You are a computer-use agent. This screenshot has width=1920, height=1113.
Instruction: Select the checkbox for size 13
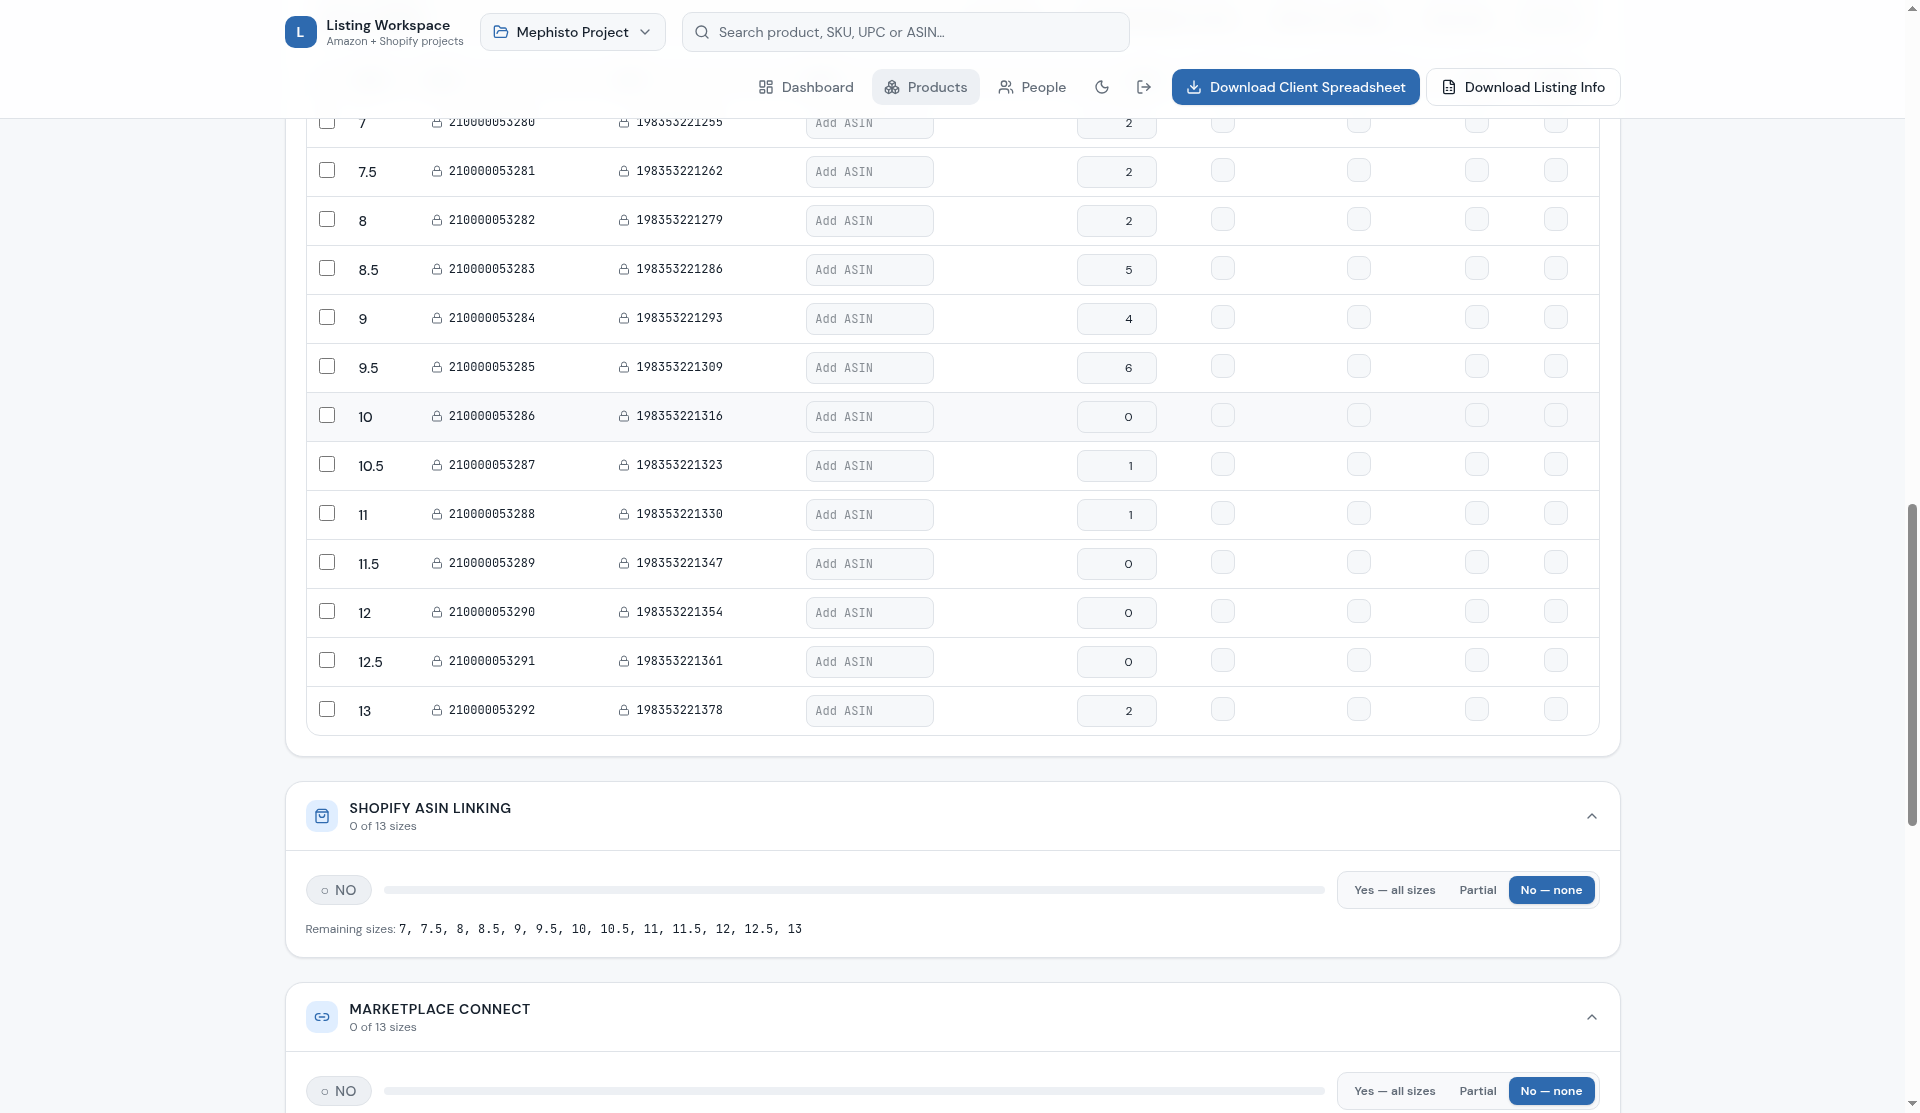(x=327, y=709)
